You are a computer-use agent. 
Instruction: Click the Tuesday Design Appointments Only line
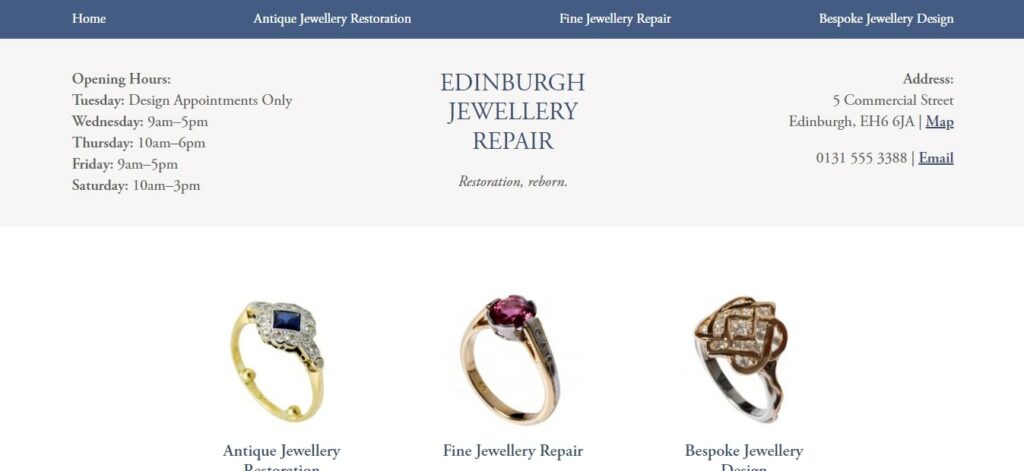tap(182, 101)
